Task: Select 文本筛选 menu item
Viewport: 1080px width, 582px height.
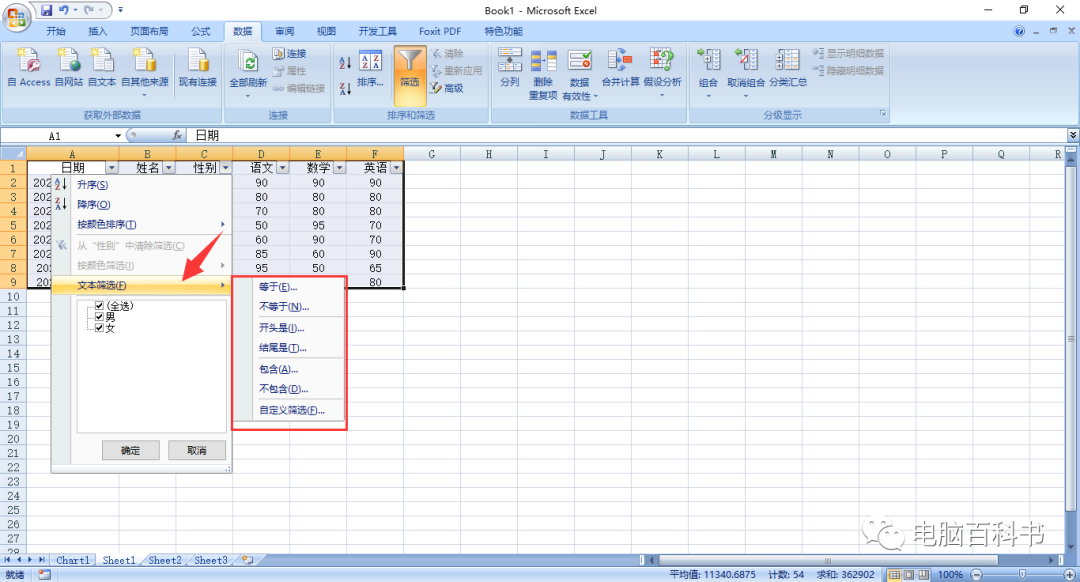Action: coord(141,285)
